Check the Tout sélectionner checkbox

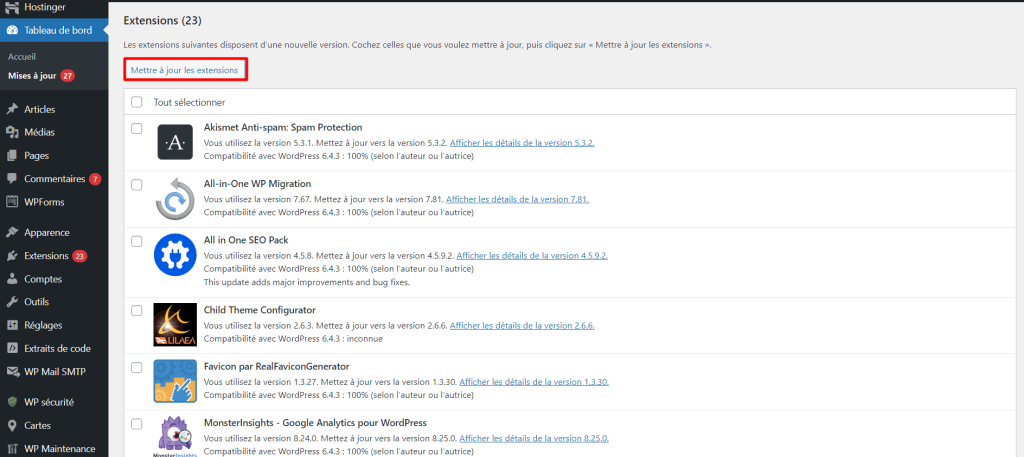pos(137,102)
